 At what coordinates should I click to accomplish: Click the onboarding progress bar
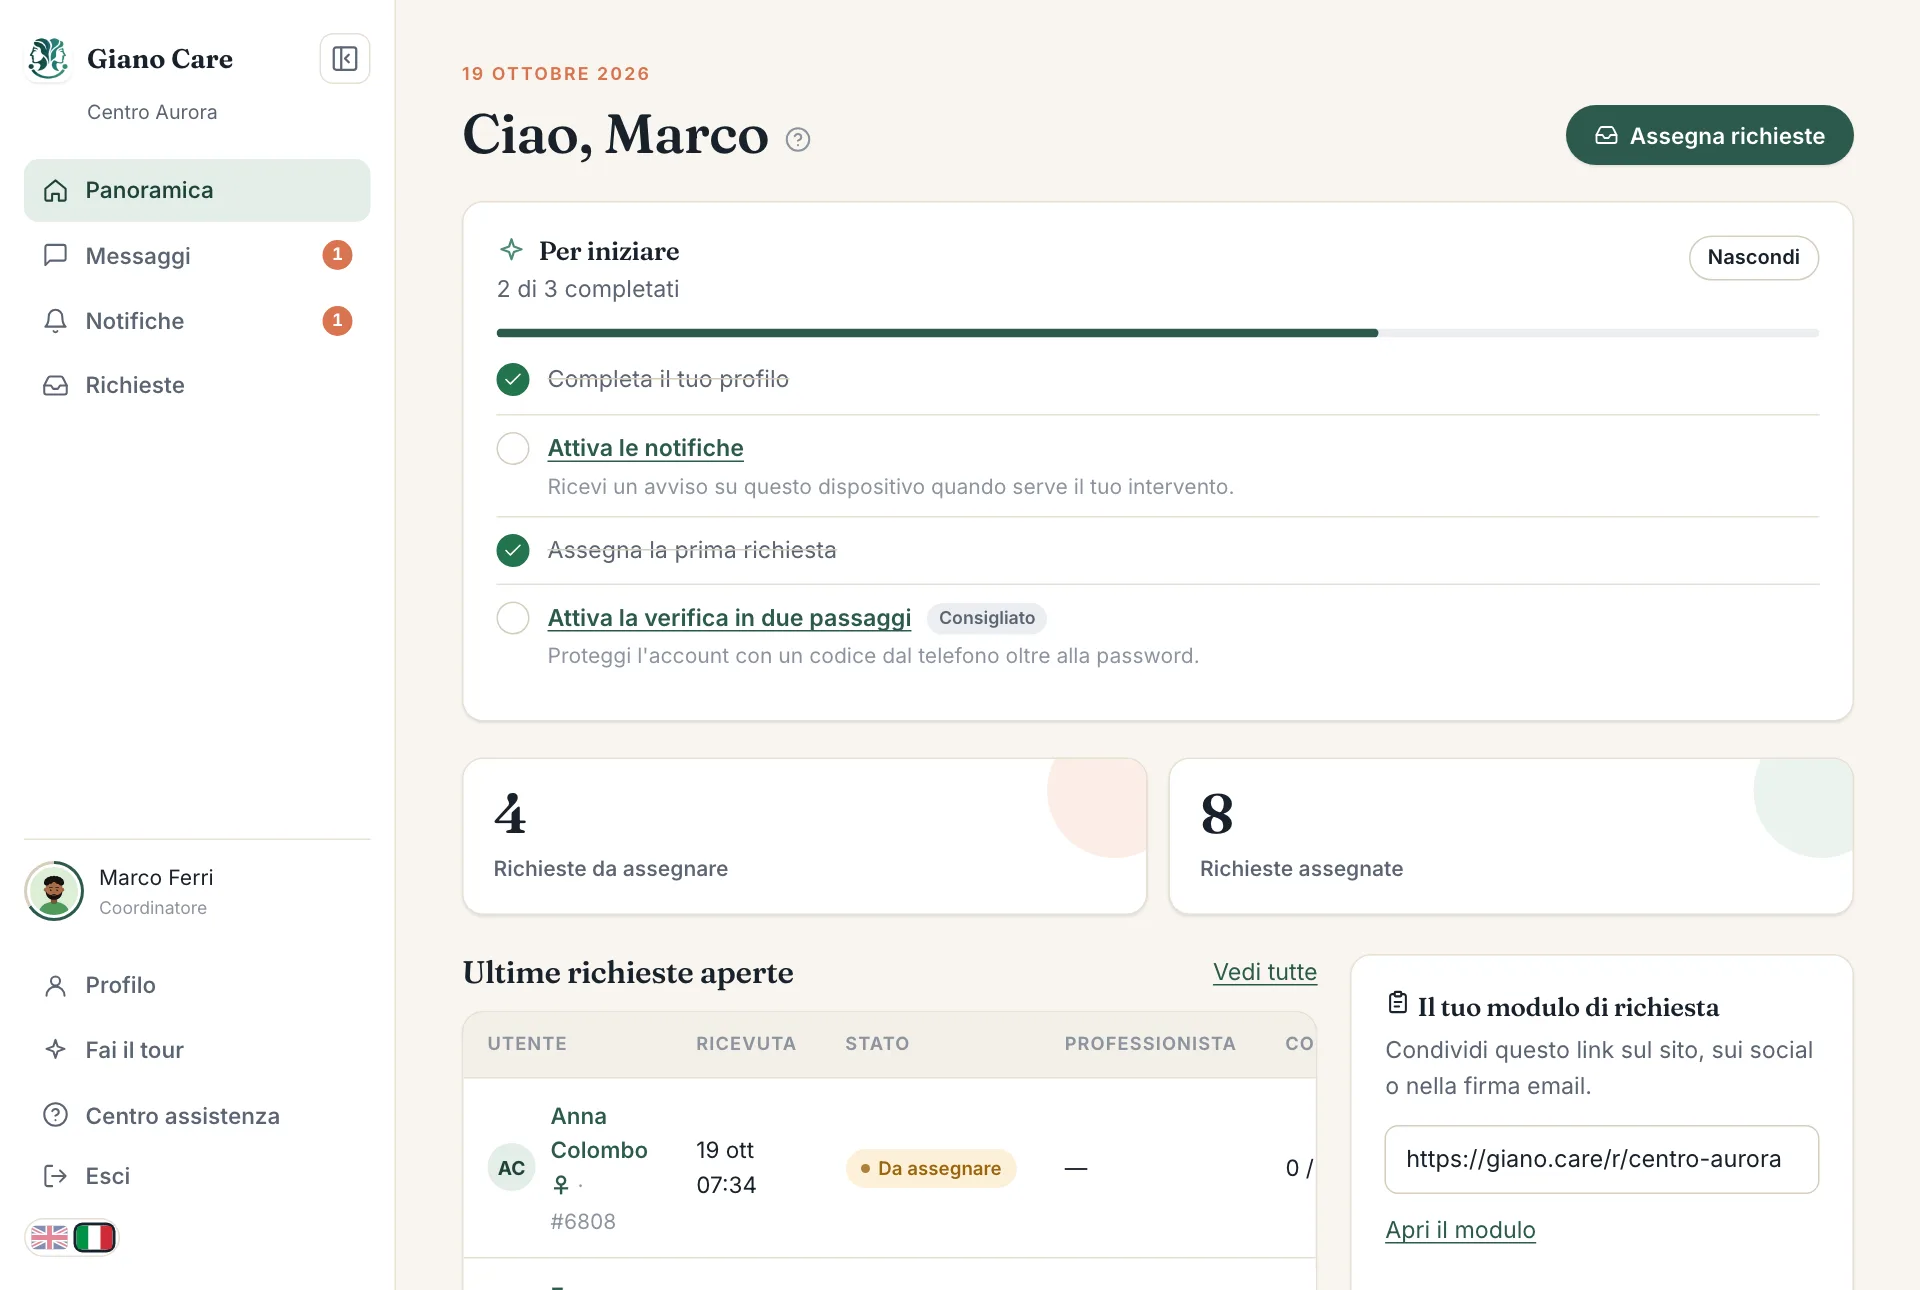[x=1157, y=333]
